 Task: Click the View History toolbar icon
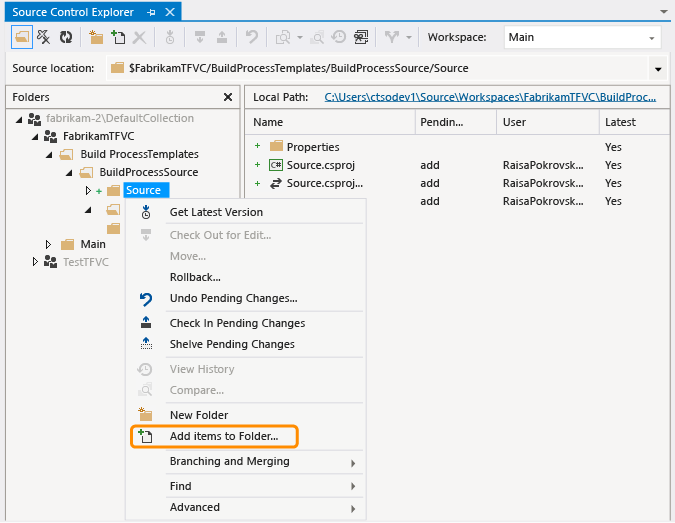339,37
